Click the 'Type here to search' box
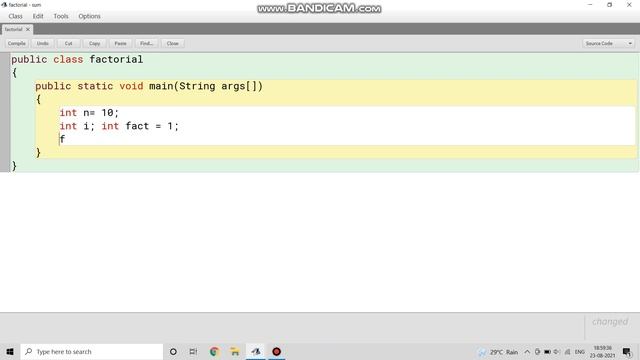 tap(91, 351)
